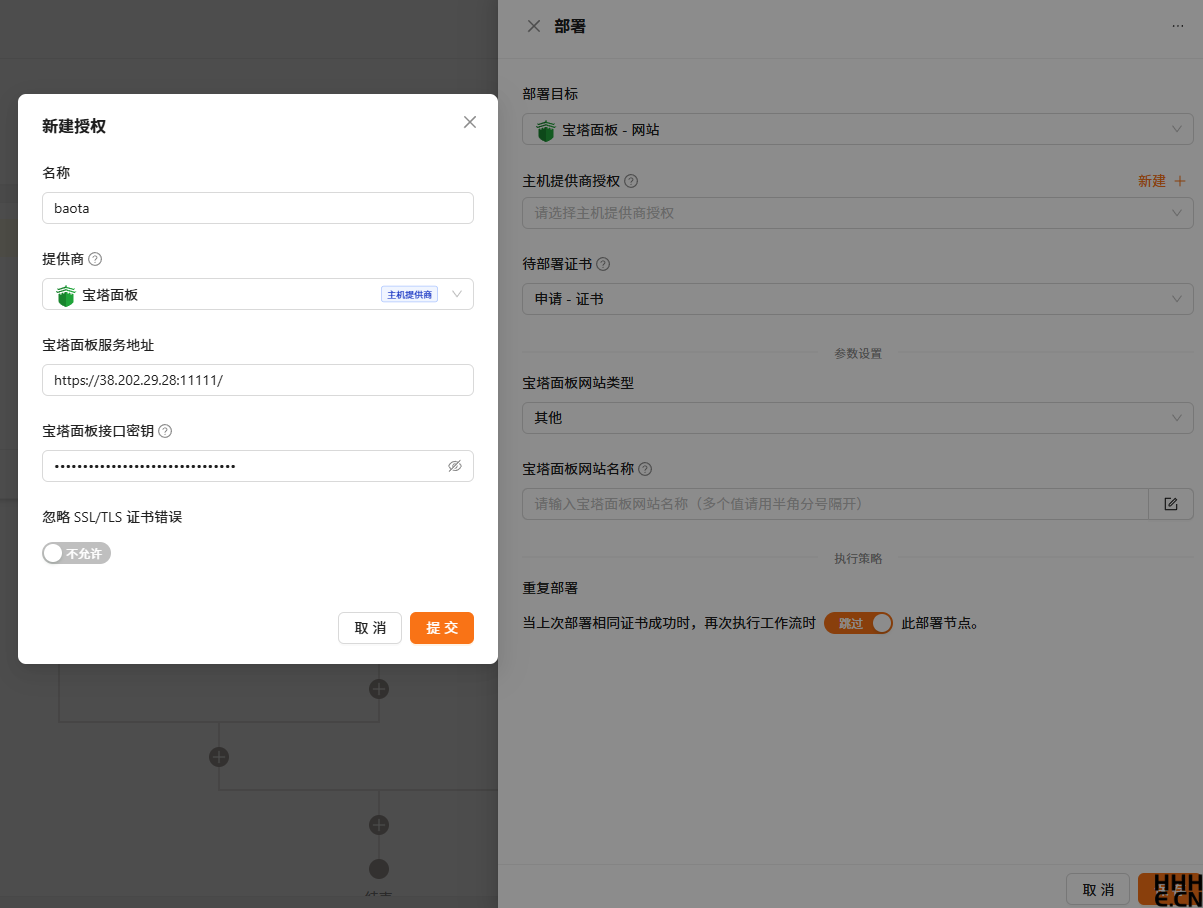The height and width of the screenshot is (908, 1203).
Task: Click the 宝塔面板接口密钥 password field
Action: click(258, 466)
